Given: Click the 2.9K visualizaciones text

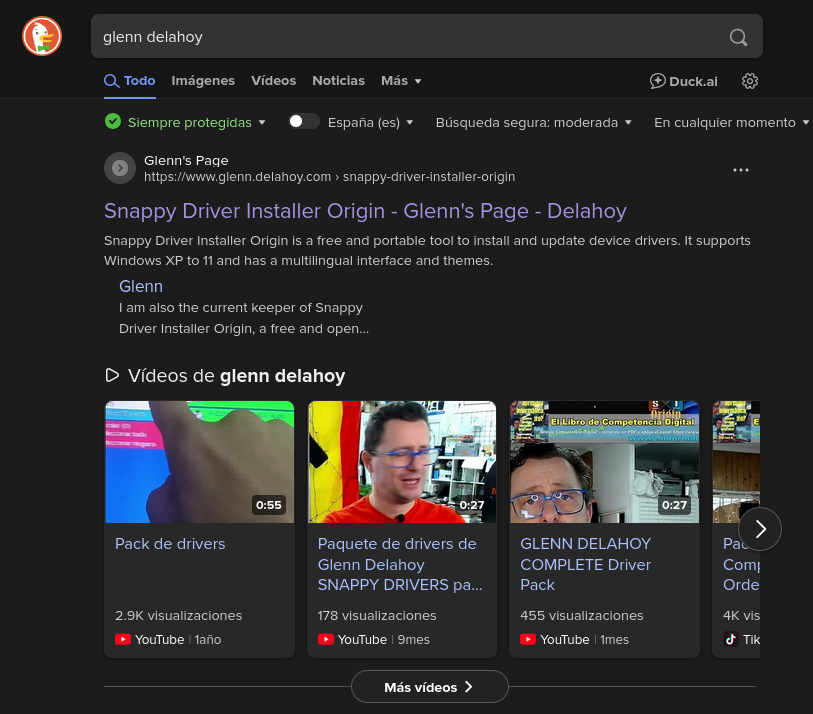Looking at the screenshot, I should pyautogui.click(x=178, y=615).
